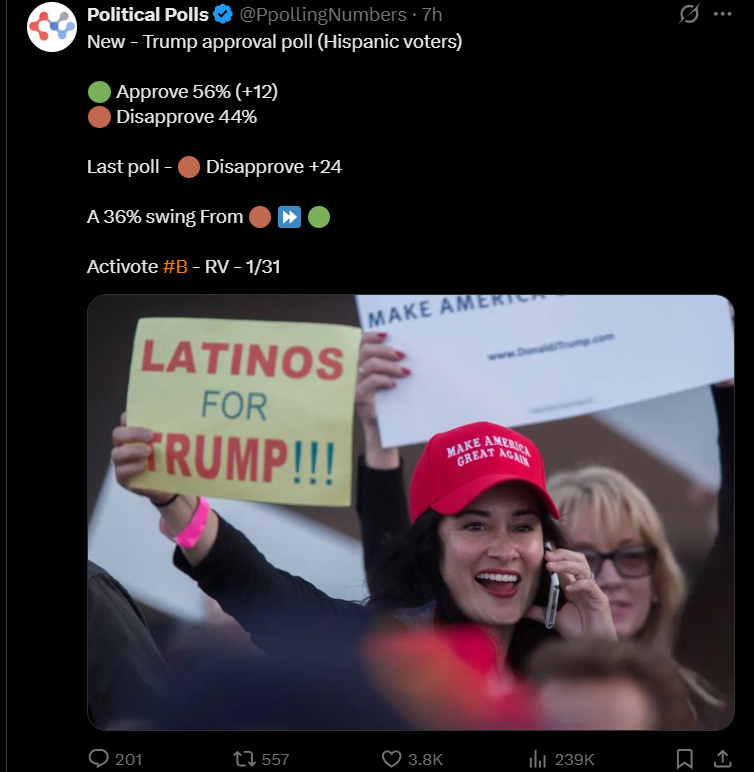The width and height of the screenshot is (754, 772).
Task: Open the 7h timestamp link
Action: pos(432,15)
